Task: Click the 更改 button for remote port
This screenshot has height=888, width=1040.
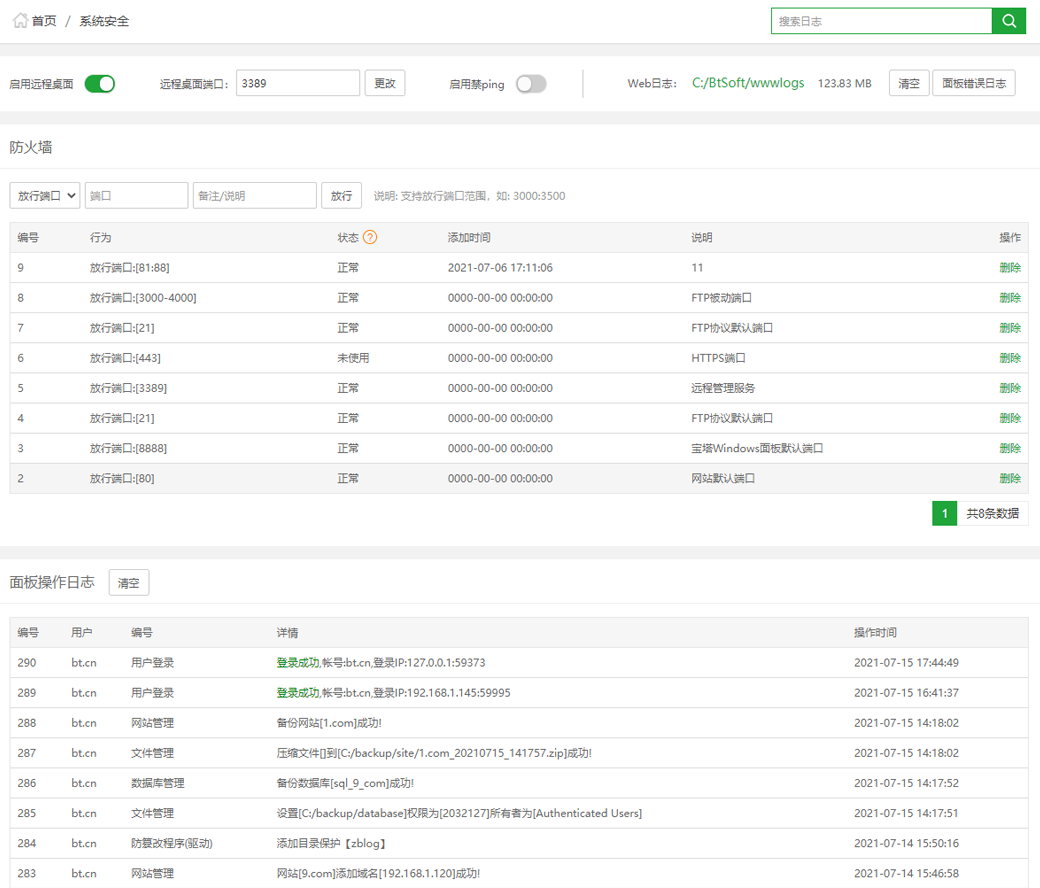Action: coord(385,84)
